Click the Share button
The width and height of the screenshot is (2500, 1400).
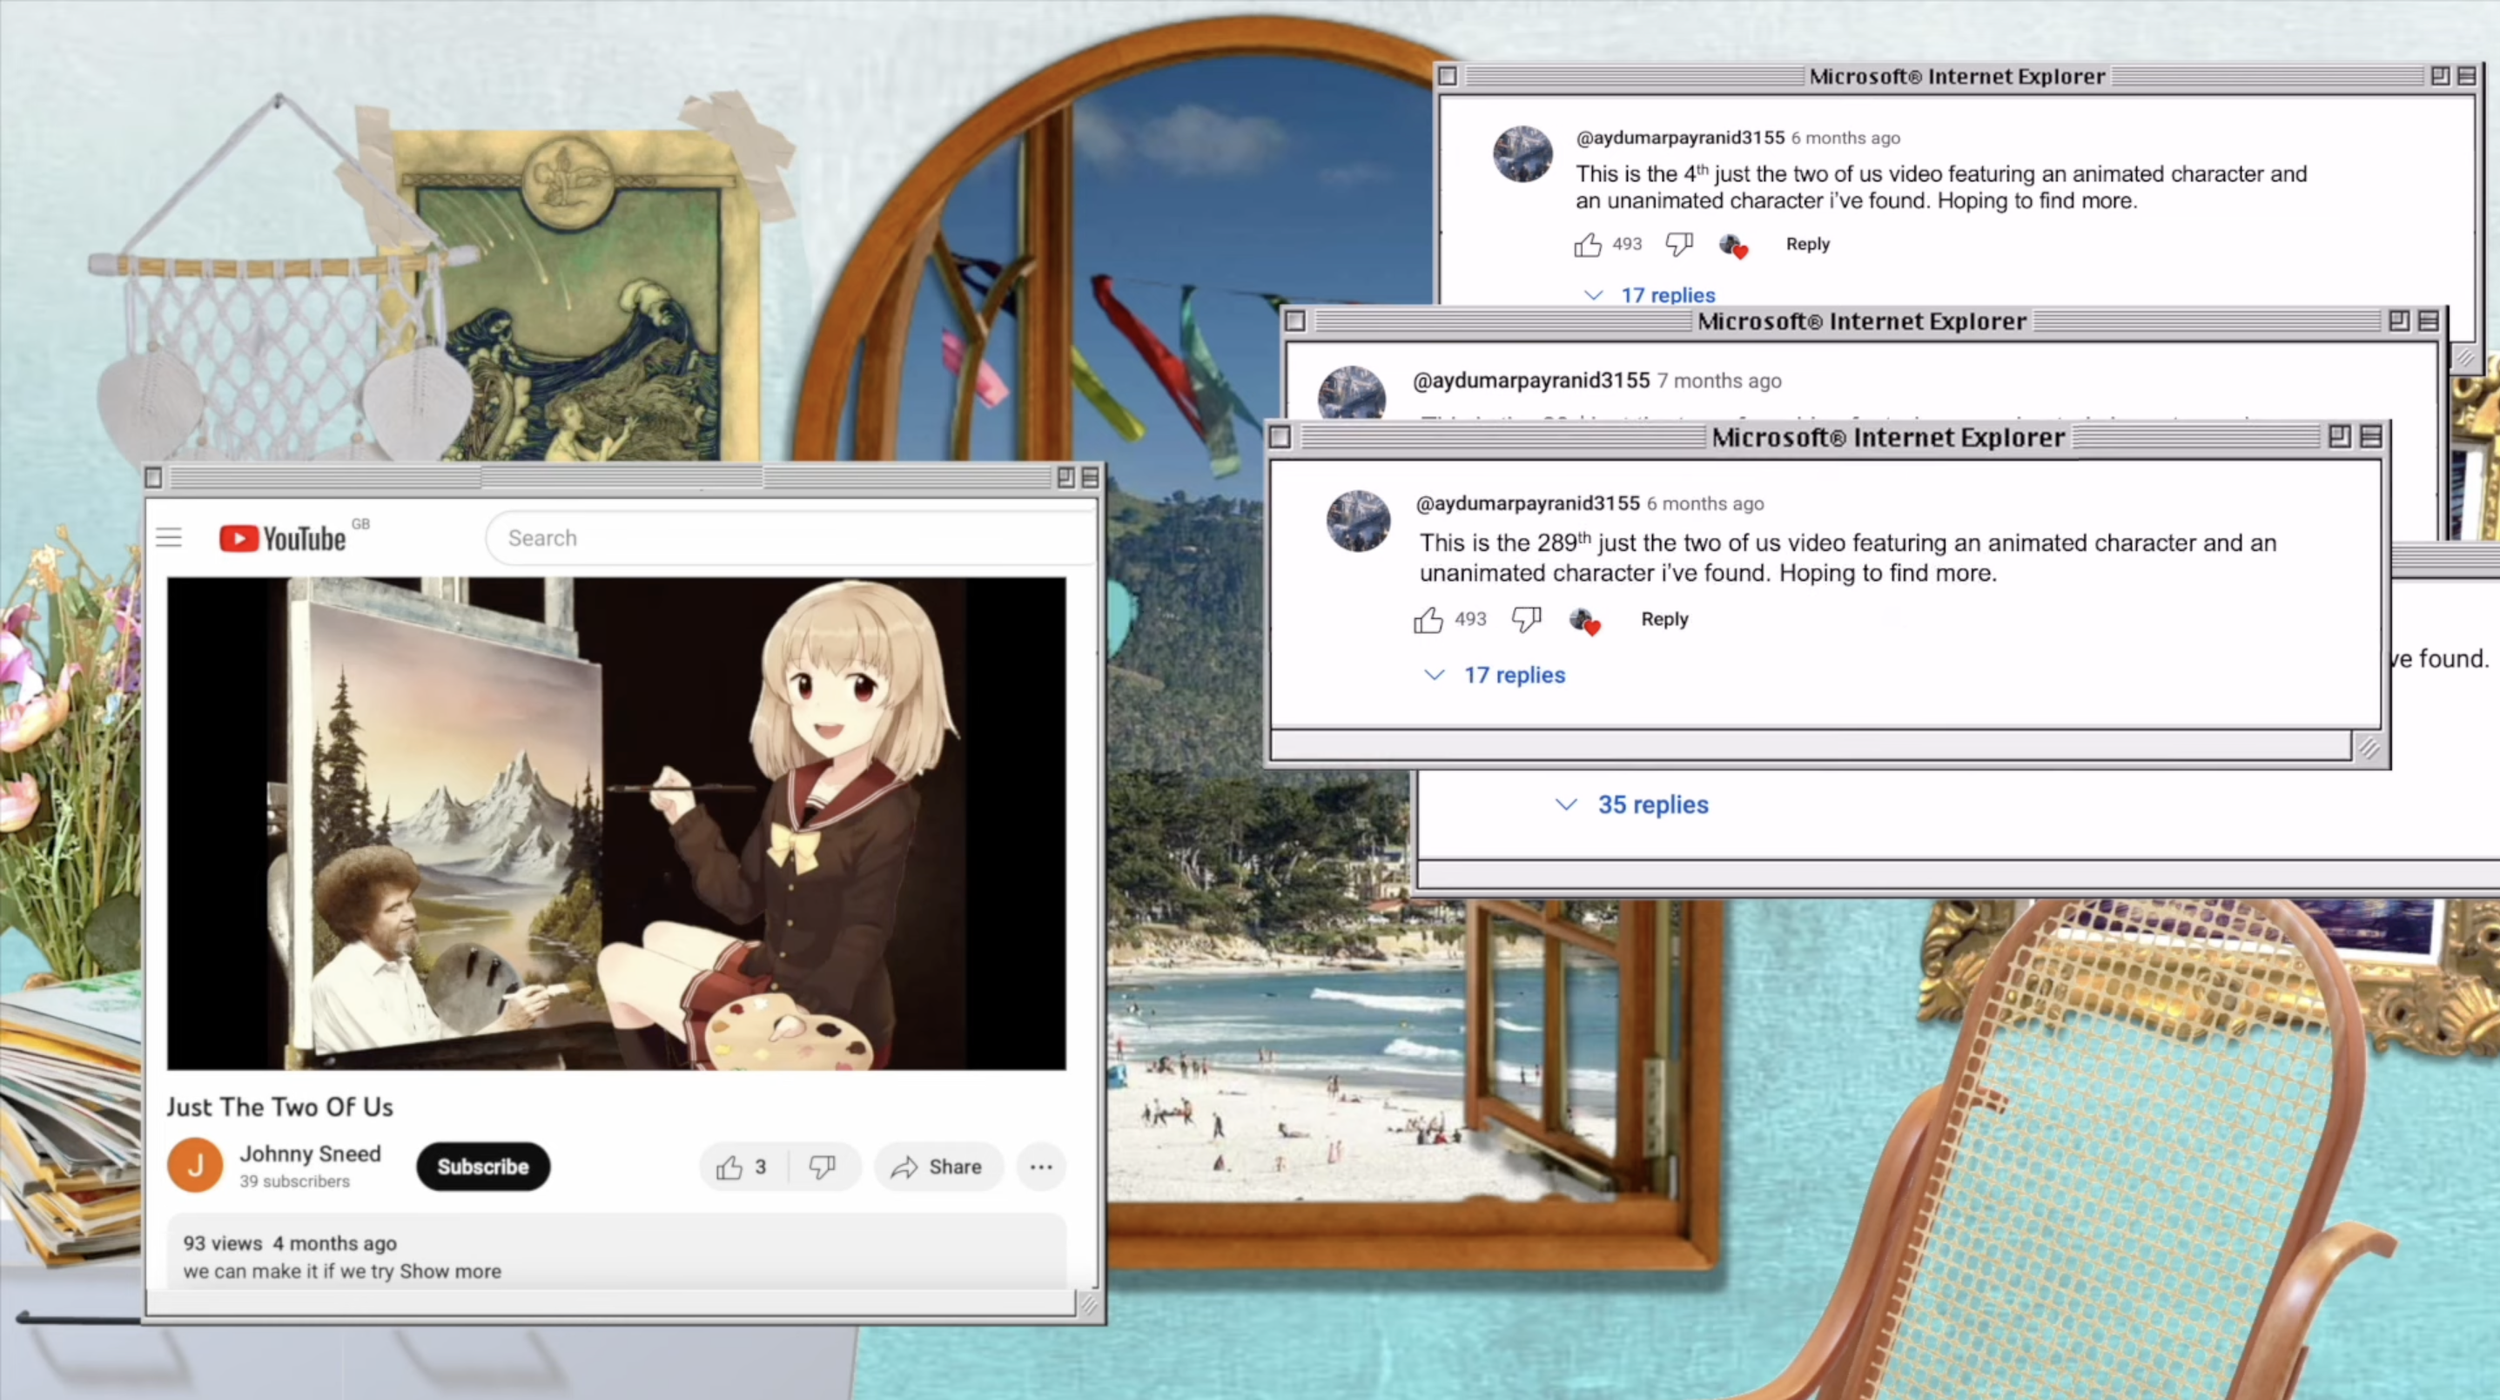pyautogui.click(x=937, y=1167)
